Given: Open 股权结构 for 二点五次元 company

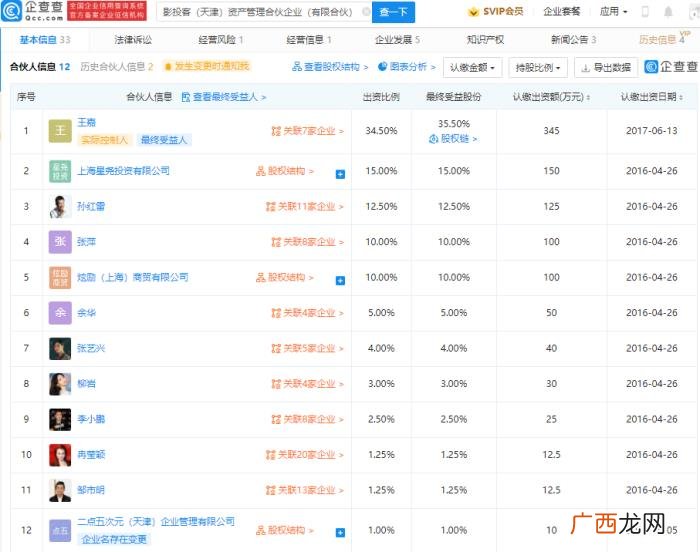Looking at the screenshot, I should [285, 530].
